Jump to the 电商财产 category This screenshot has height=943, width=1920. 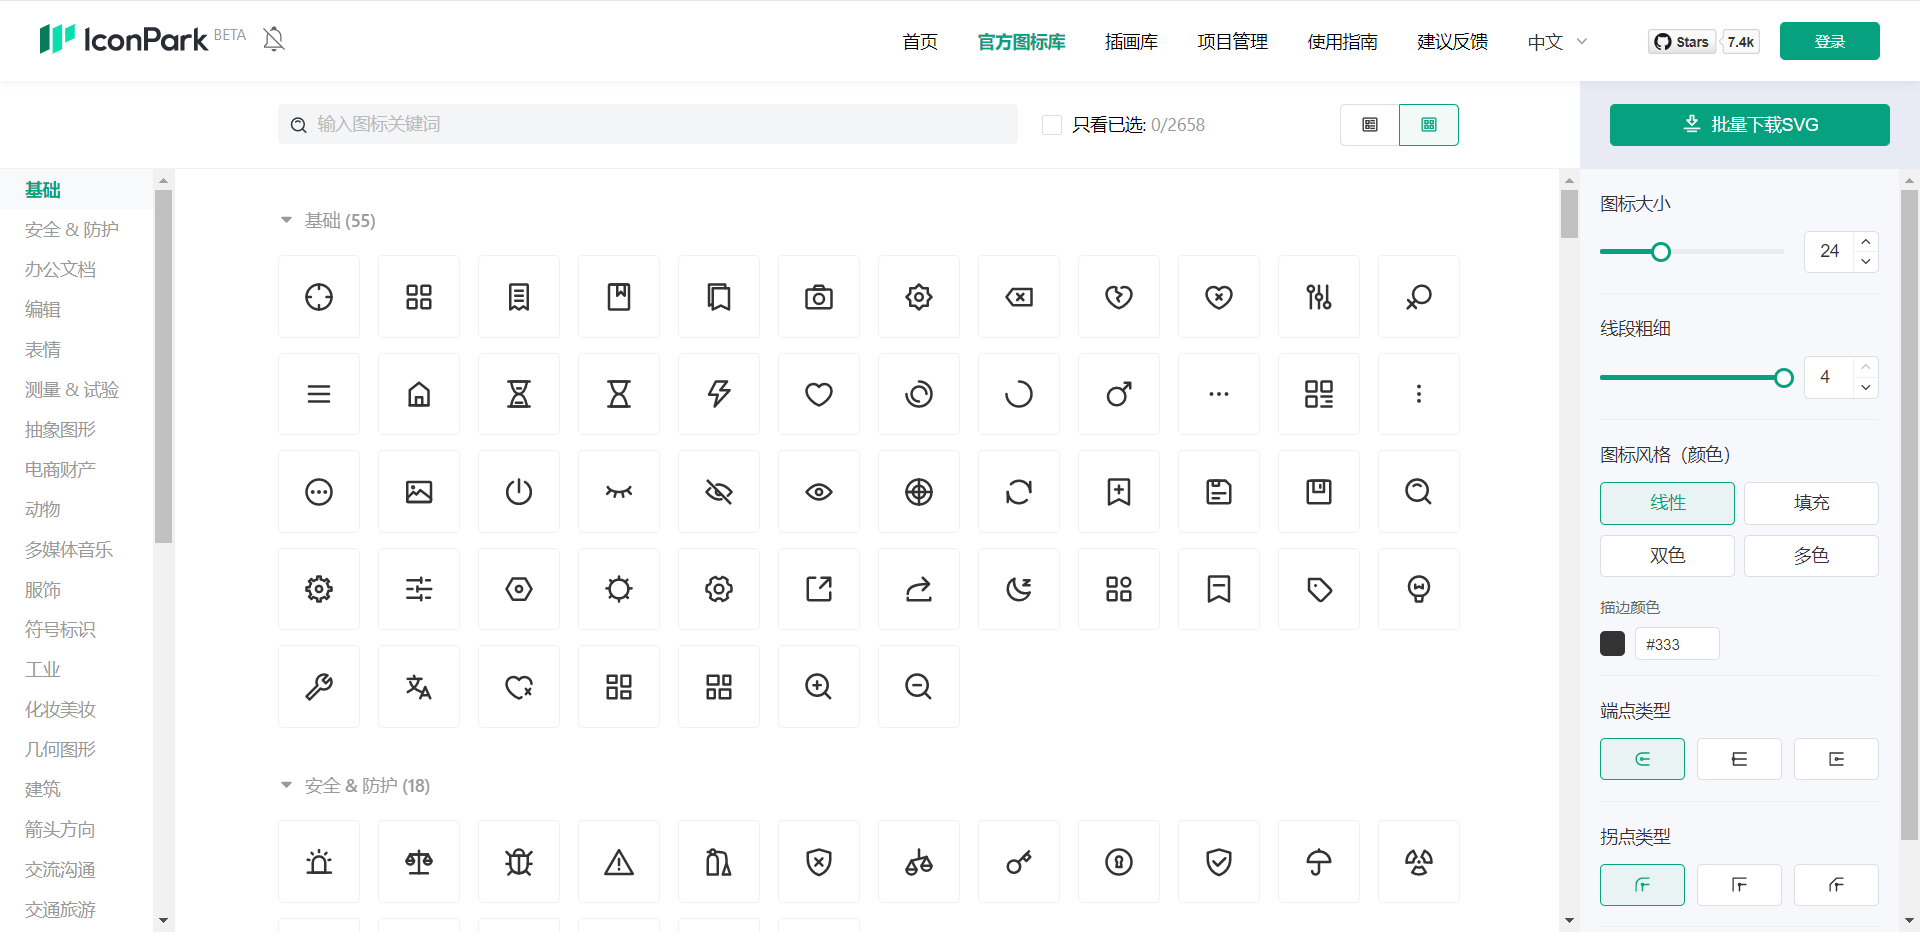point(61,470)
